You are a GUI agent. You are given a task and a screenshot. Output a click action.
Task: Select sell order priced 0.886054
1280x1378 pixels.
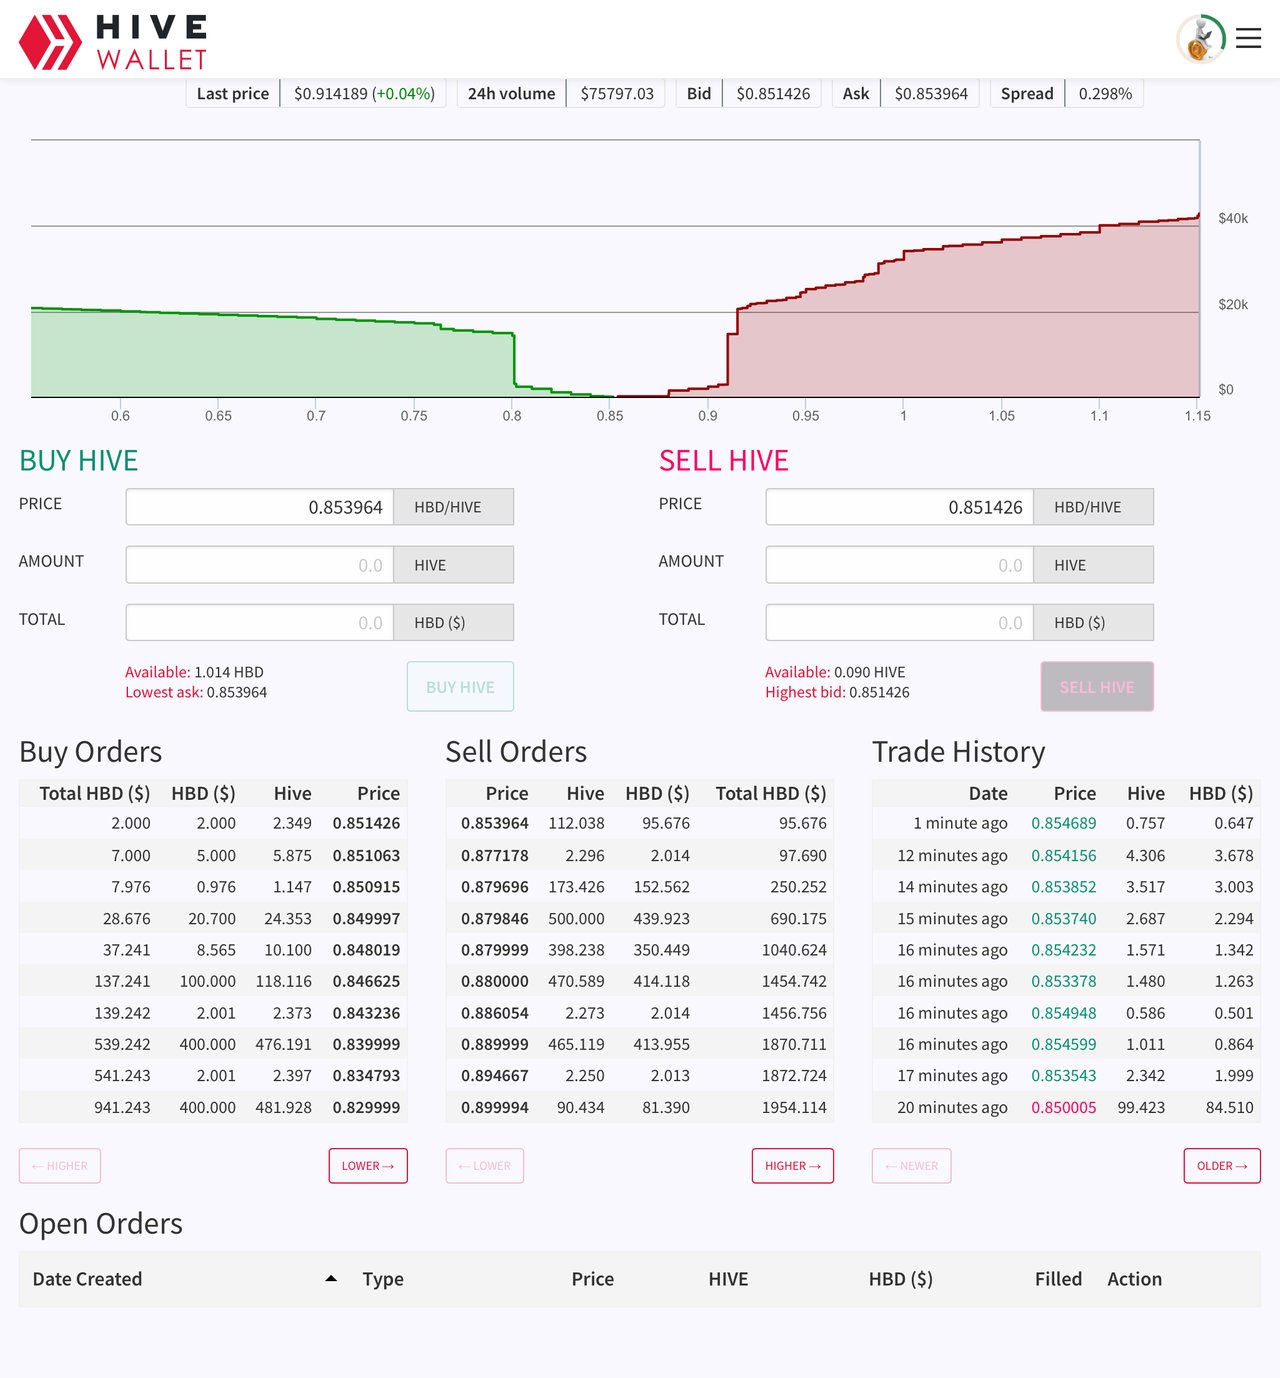point(640,1012)
